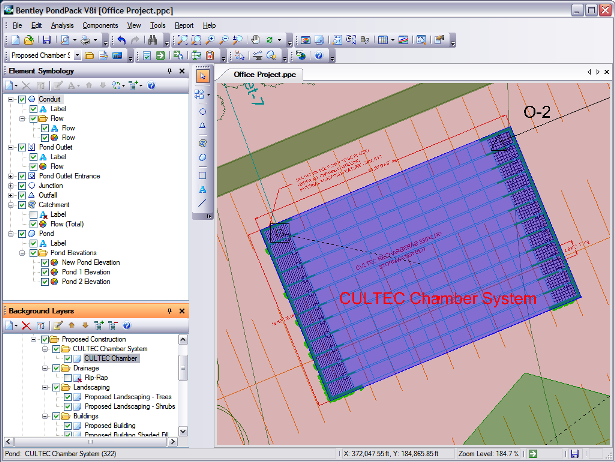Click the New file toolbar icon
615x462 pixels.
tap(15, 40)
